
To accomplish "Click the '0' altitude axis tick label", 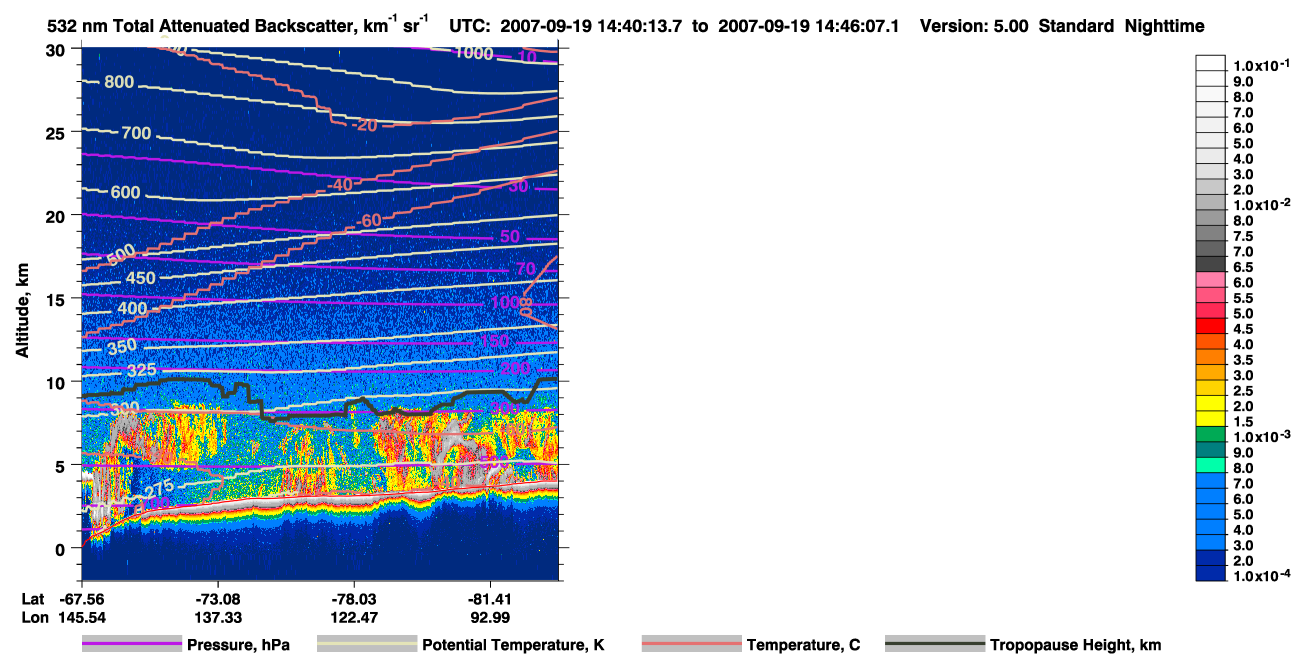I will pyautogui.click(x=62, y=548).
